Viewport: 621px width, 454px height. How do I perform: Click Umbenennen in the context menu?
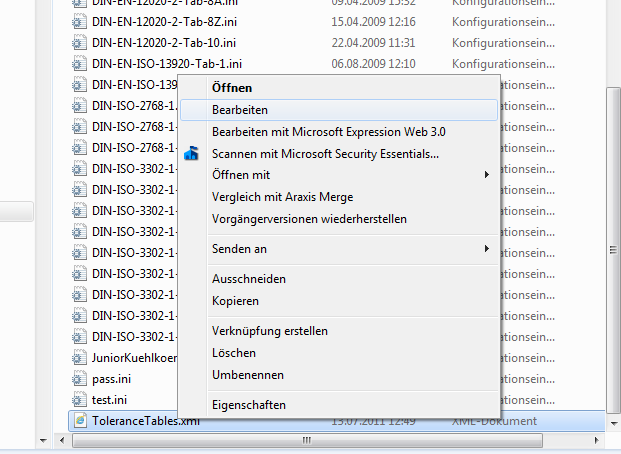(x=339, y=375)
